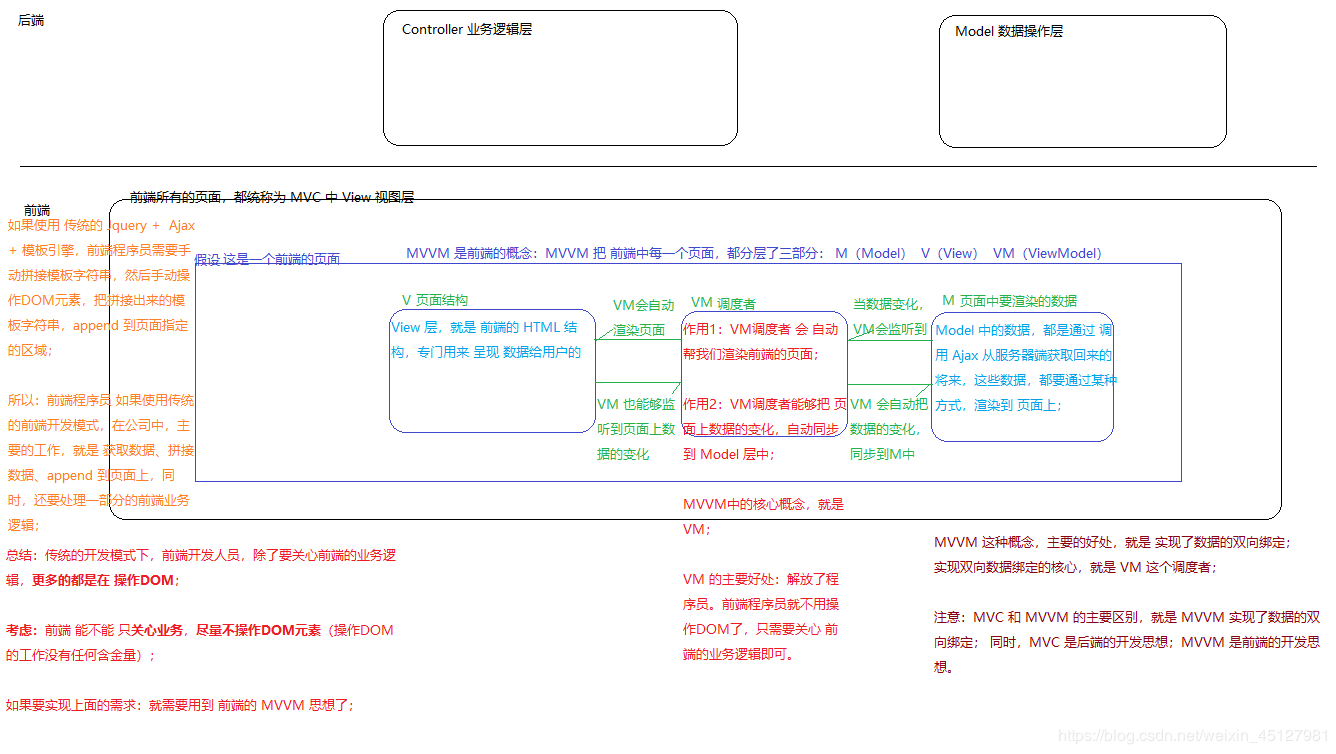Click '考虑：前端 能不能 只关心业务' text
The width and height of the screenshot is (1336, 754).
[x=200, y=643]
